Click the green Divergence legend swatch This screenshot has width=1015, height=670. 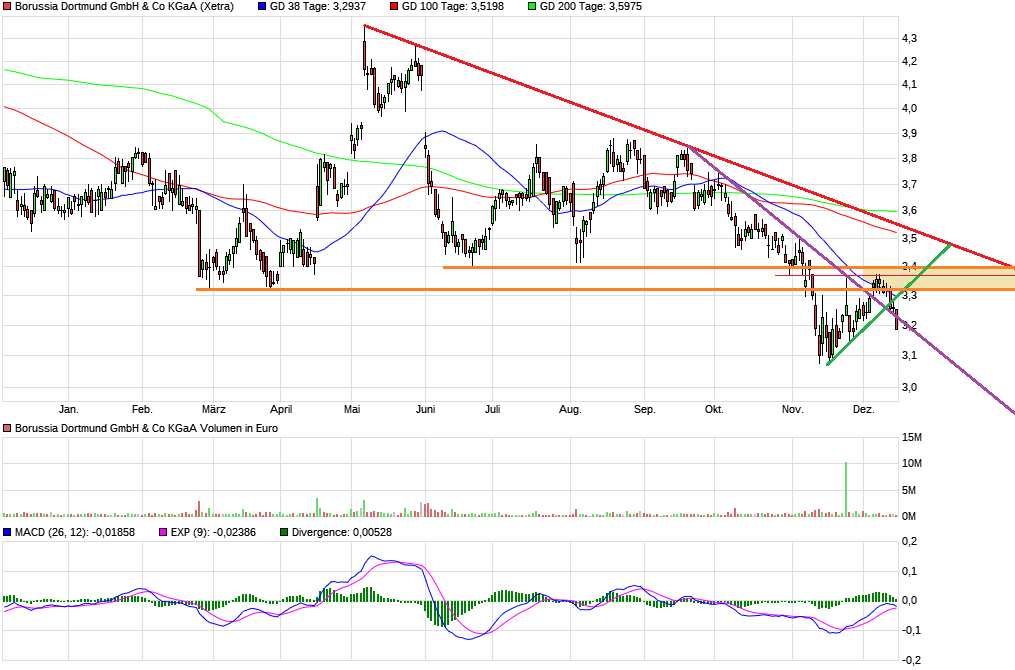pos(284,532)
